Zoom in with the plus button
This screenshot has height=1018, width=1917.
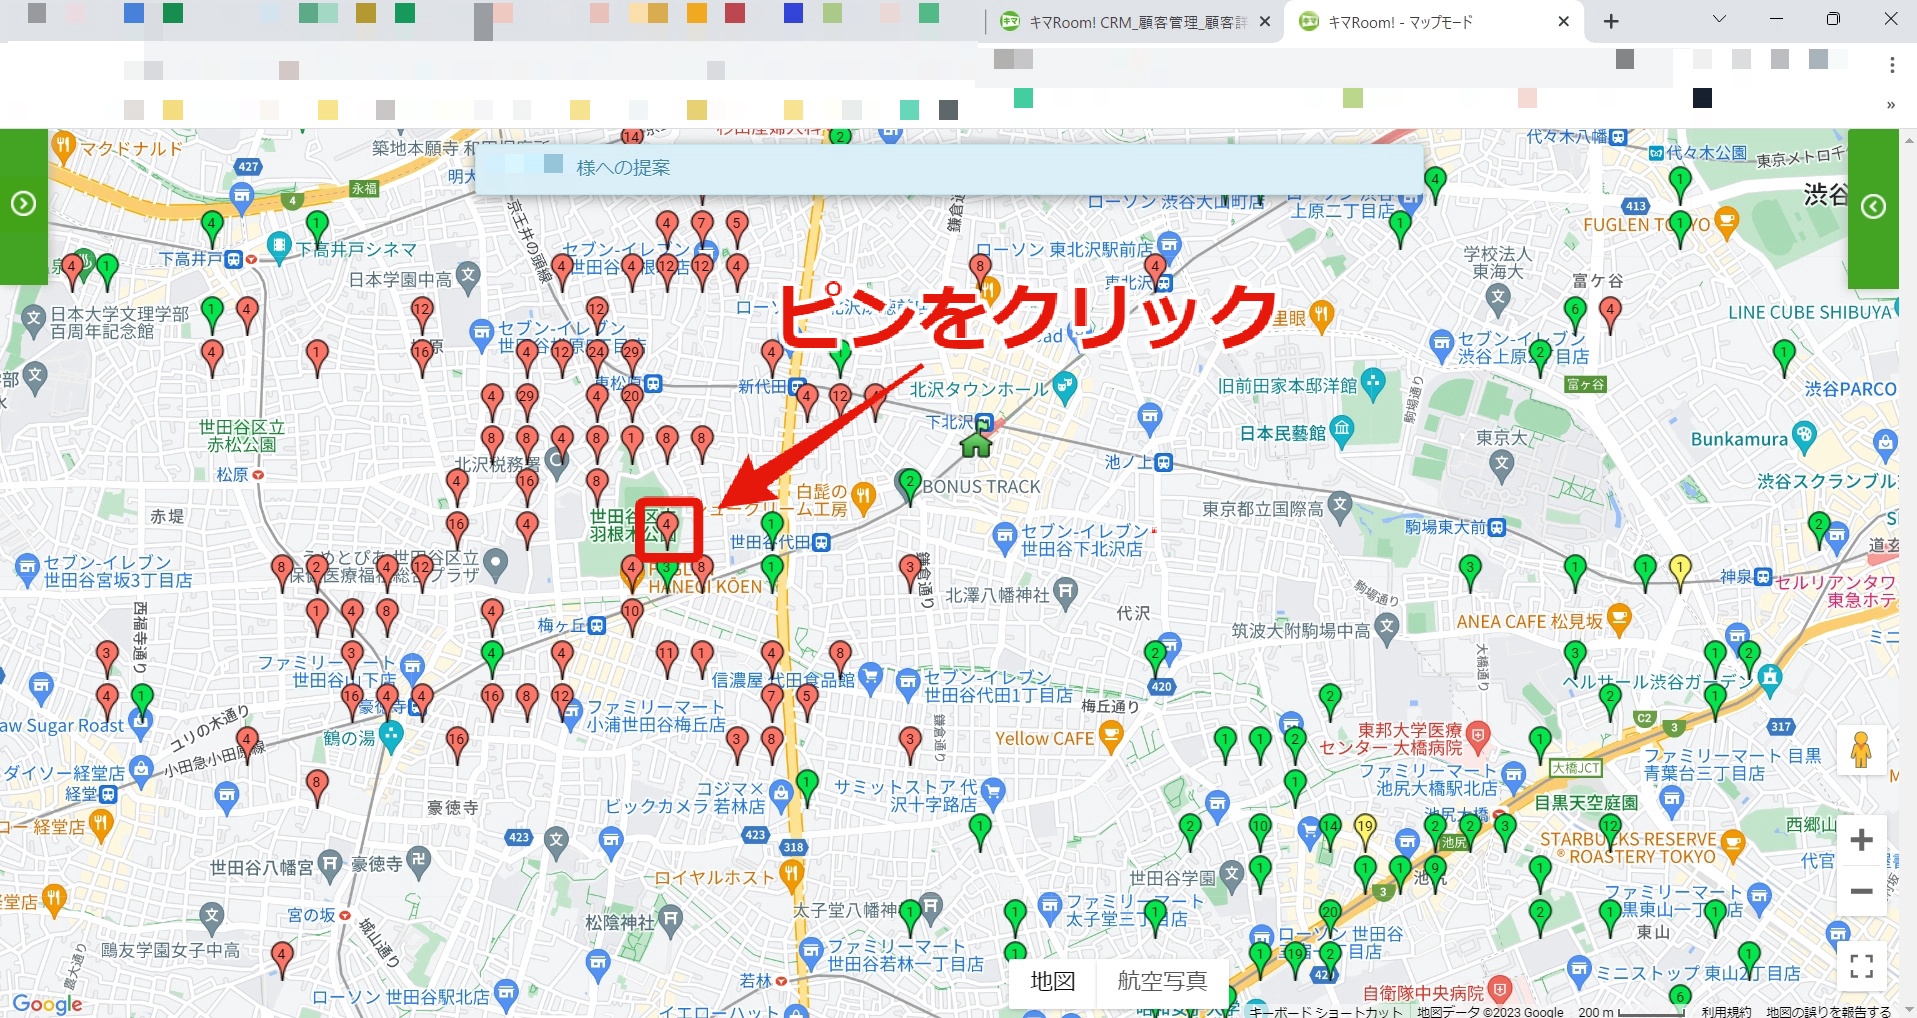tap(1861, 840)
